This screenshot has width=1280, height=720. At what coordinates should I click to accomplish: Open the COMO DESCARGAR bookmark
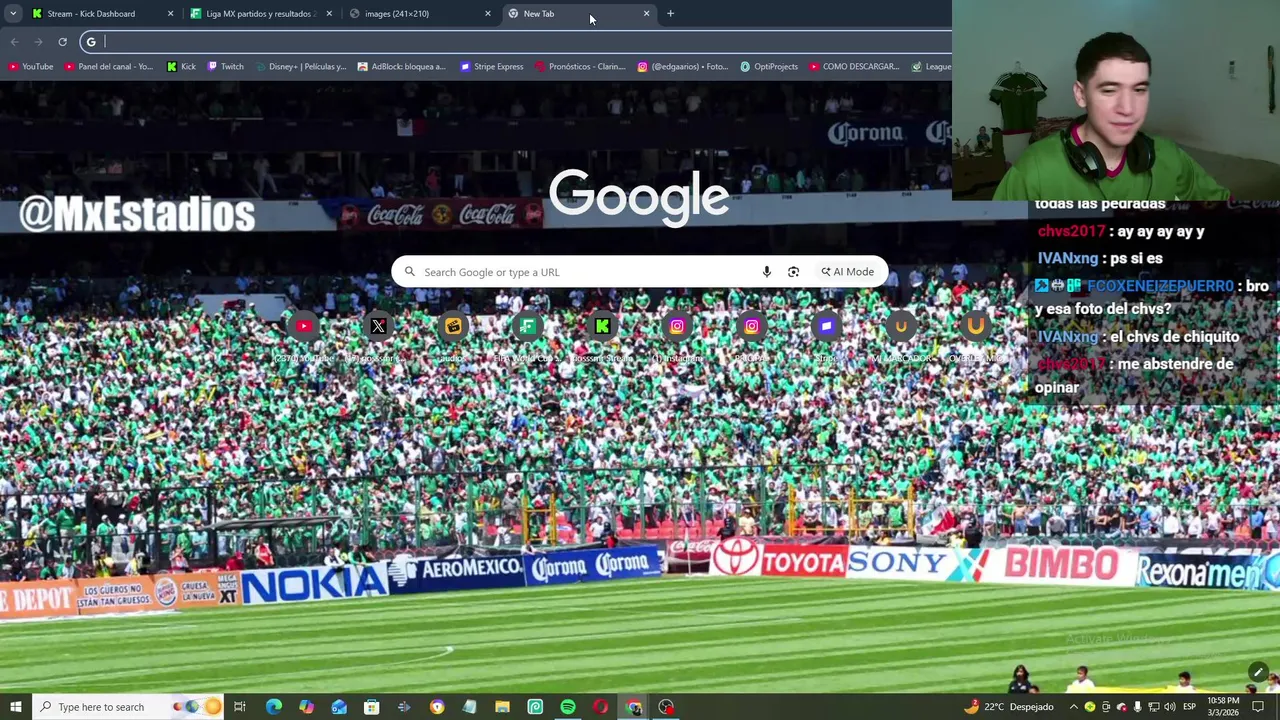click(855, 67)
